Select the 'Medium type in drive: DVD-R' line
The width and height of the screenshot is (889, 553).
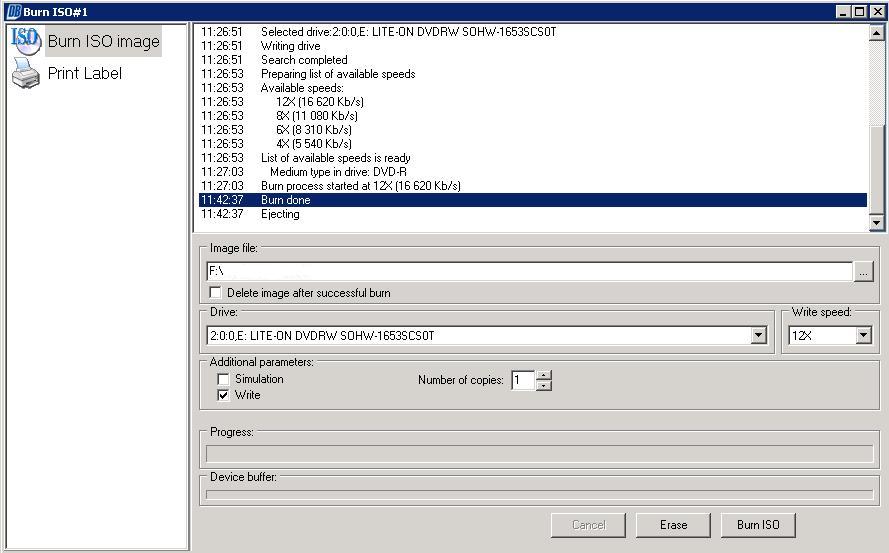pos(533,172)
